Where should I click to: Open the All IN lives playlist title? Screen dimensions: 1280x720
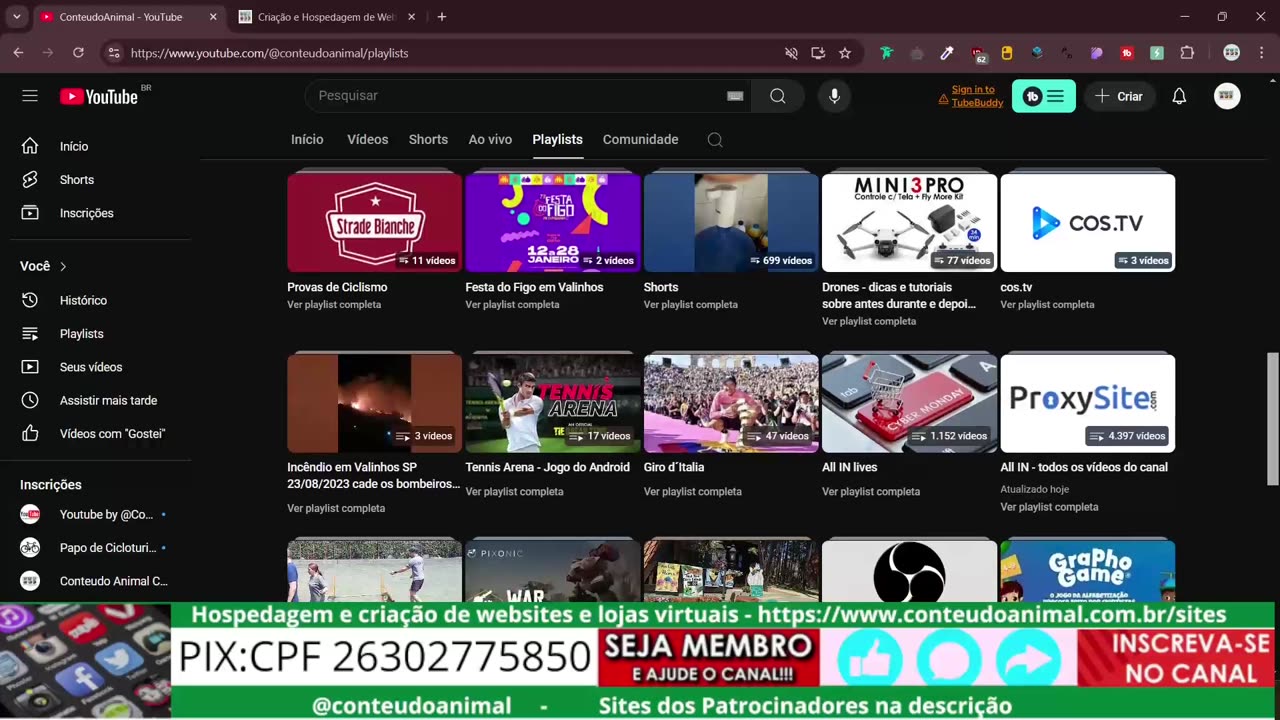pos(850,467)
